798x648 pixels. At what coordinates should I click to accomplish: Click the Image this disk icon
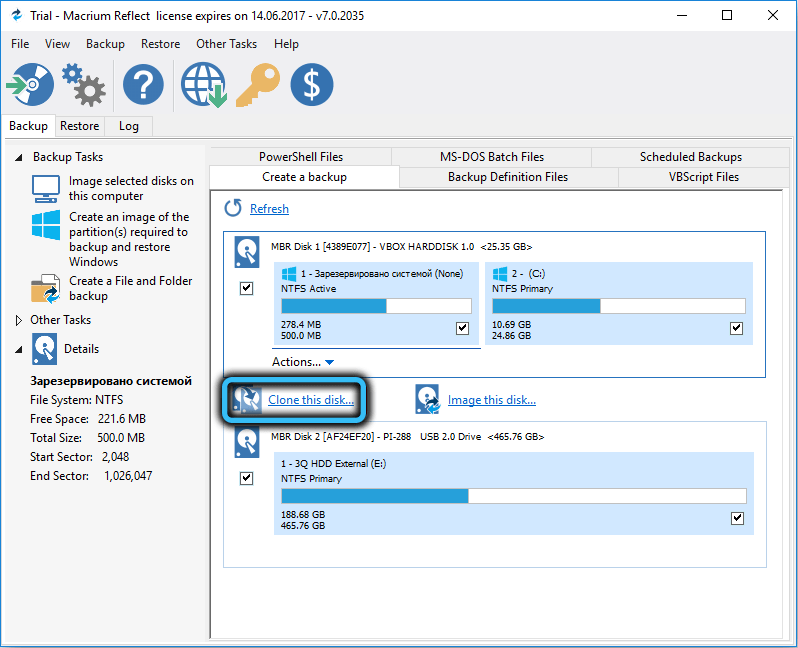427,400
